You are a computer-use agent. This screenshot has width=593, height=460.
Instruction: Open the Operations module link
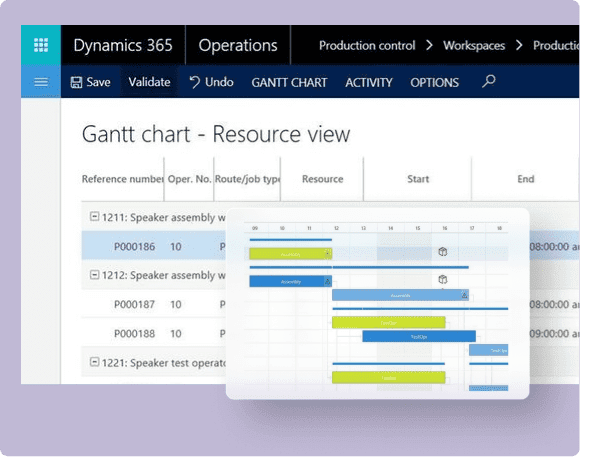[238, 45]
